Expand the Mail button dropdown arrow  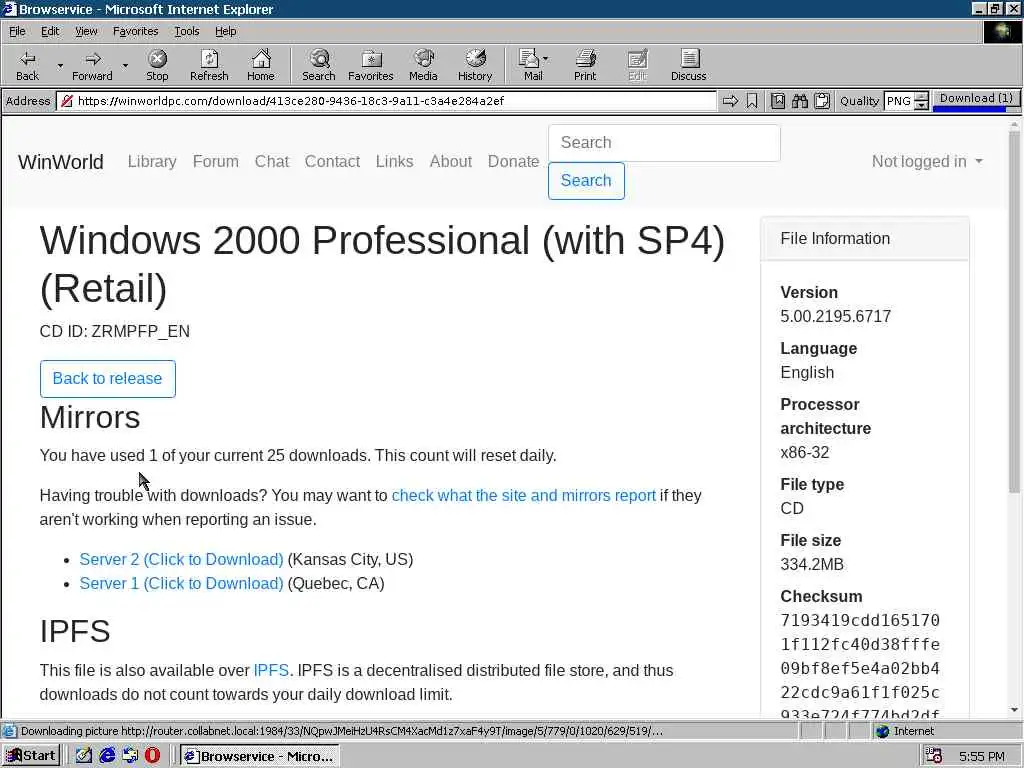tap(545, 59)
